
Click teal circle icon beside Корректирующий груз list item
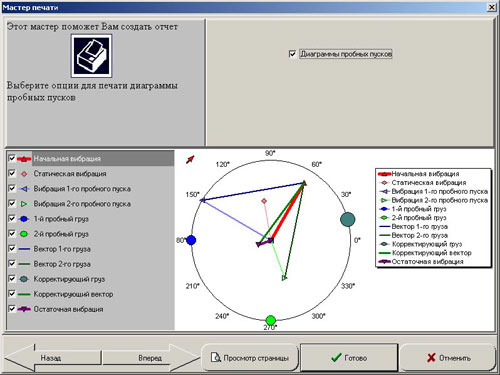[x=24, y=279]
